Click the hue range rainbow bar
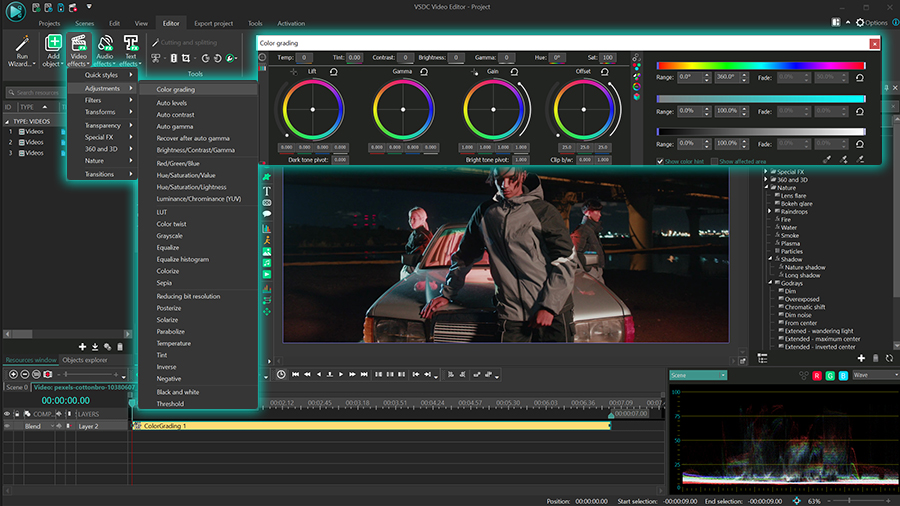This screenshot has height=506, width=900. [x=761, y=66]
